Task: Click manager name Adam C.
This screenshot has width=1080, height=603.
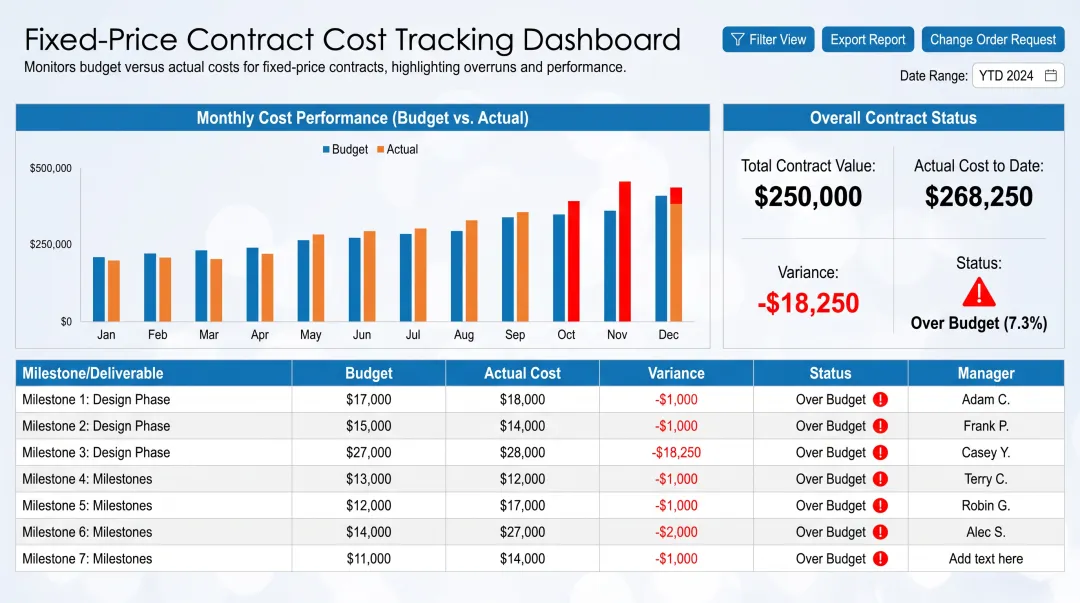Action: pos(986,400)
